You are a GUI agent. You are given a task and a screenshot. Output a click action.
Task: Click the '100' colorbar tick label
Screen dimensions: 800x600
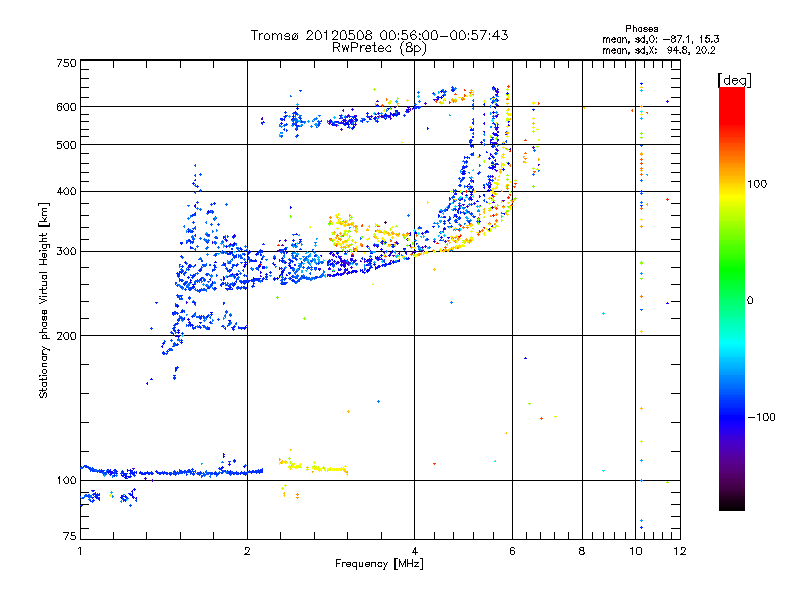[757, 184]
